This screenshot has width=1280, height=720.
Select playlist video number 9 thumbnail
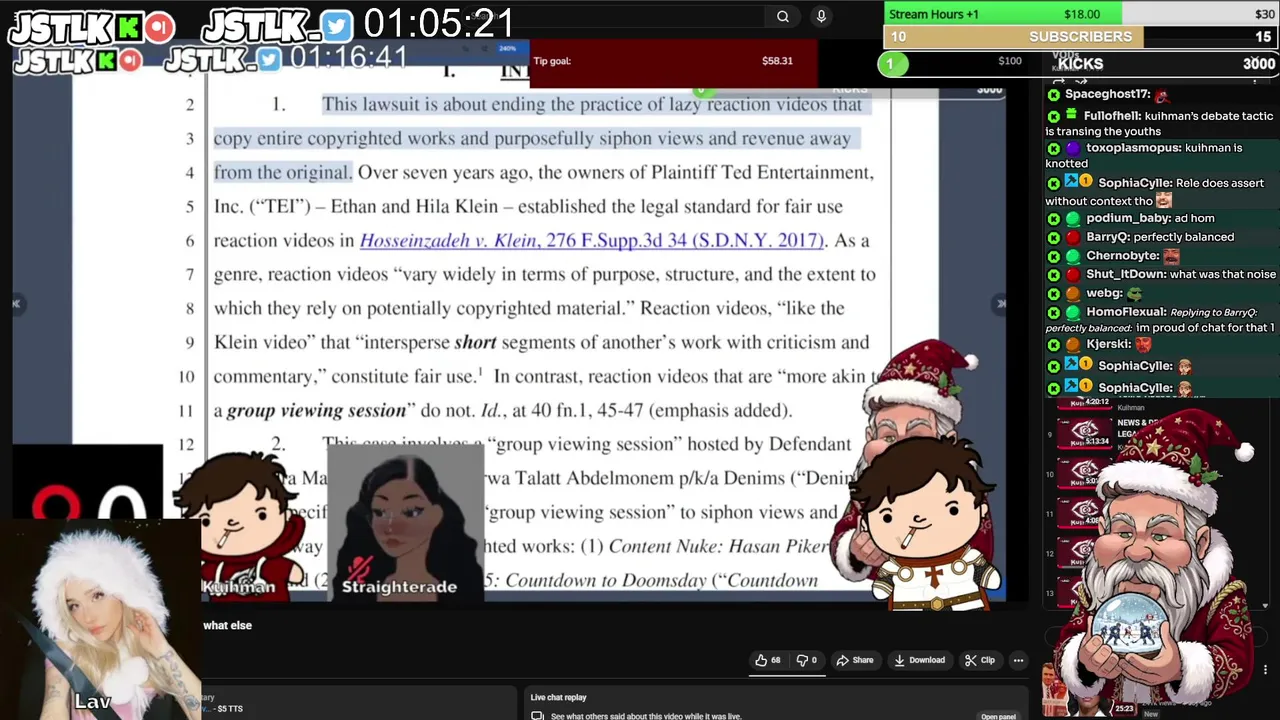coord(1085,432)
